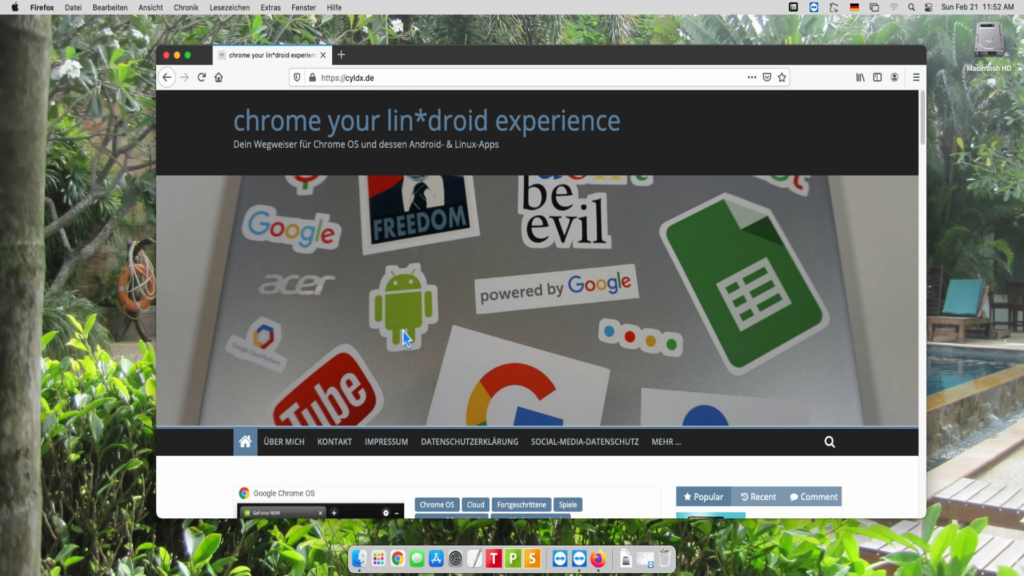
Task: Click the Firefox reload page button
Action: point(201,77)
